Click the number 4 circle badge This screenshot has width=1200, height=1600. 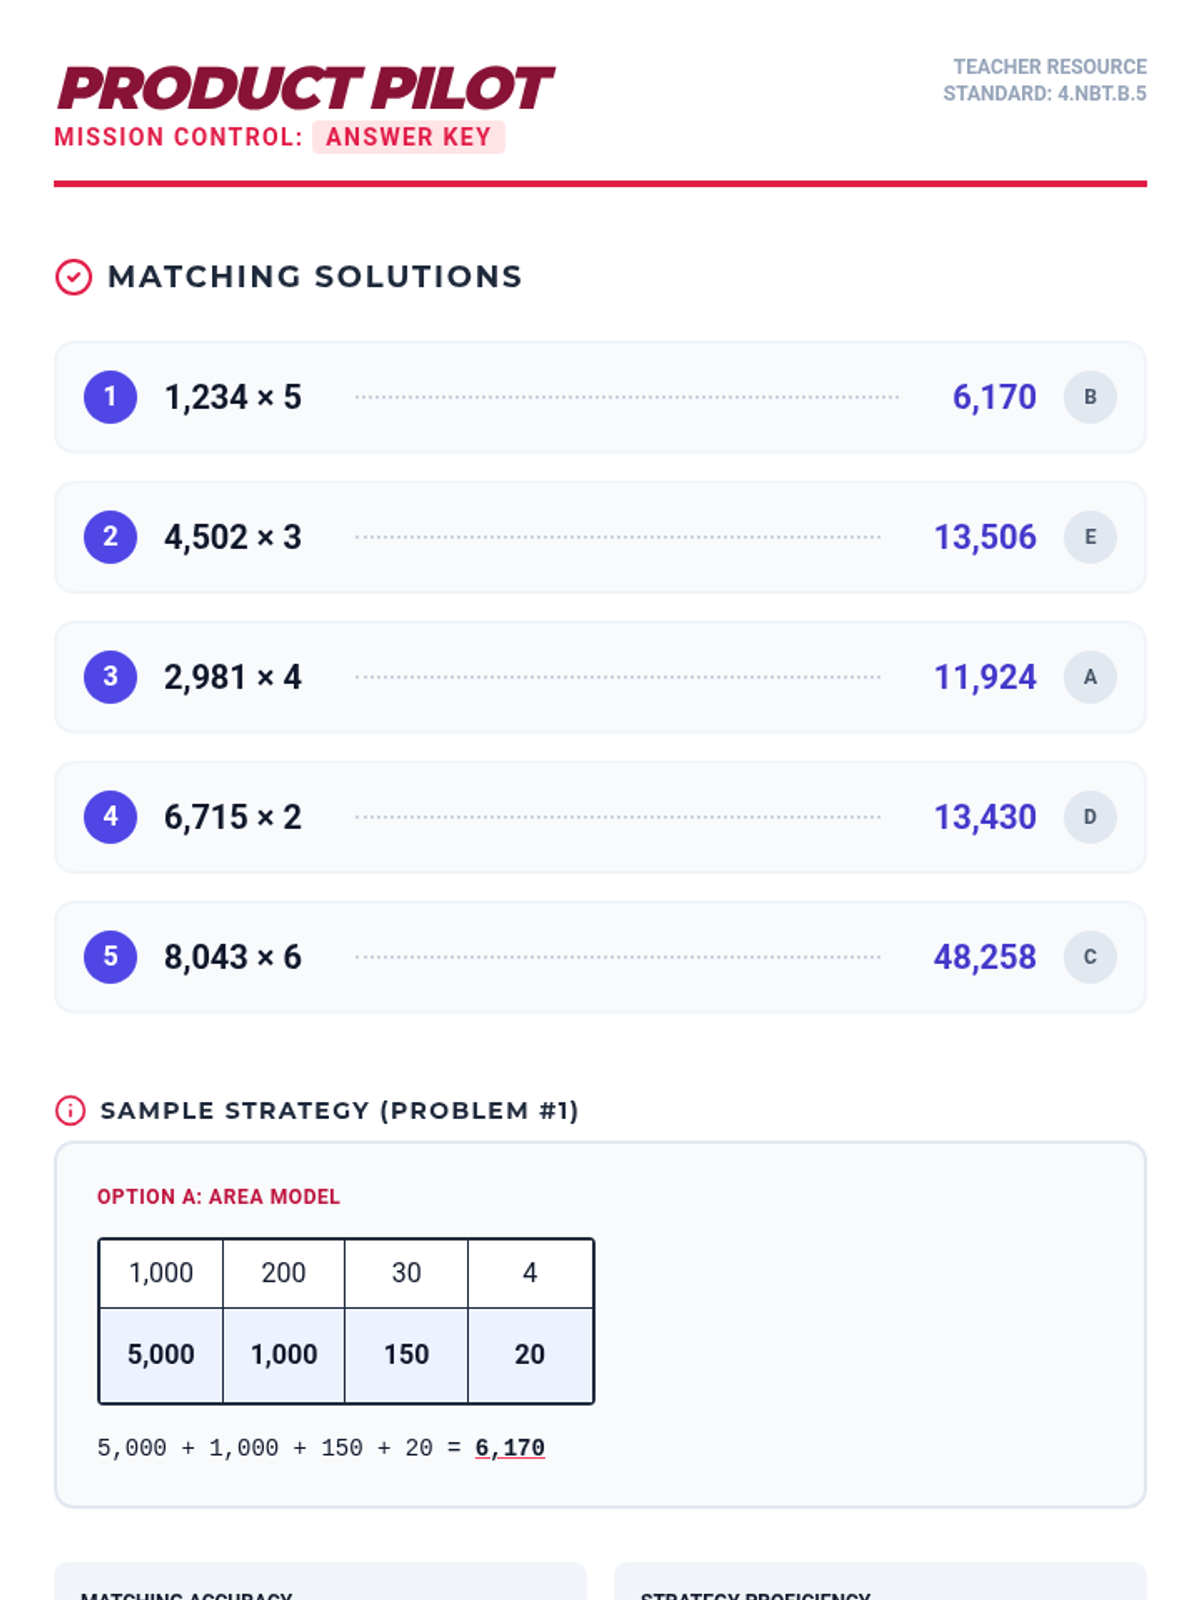click(x=110, y=817)
